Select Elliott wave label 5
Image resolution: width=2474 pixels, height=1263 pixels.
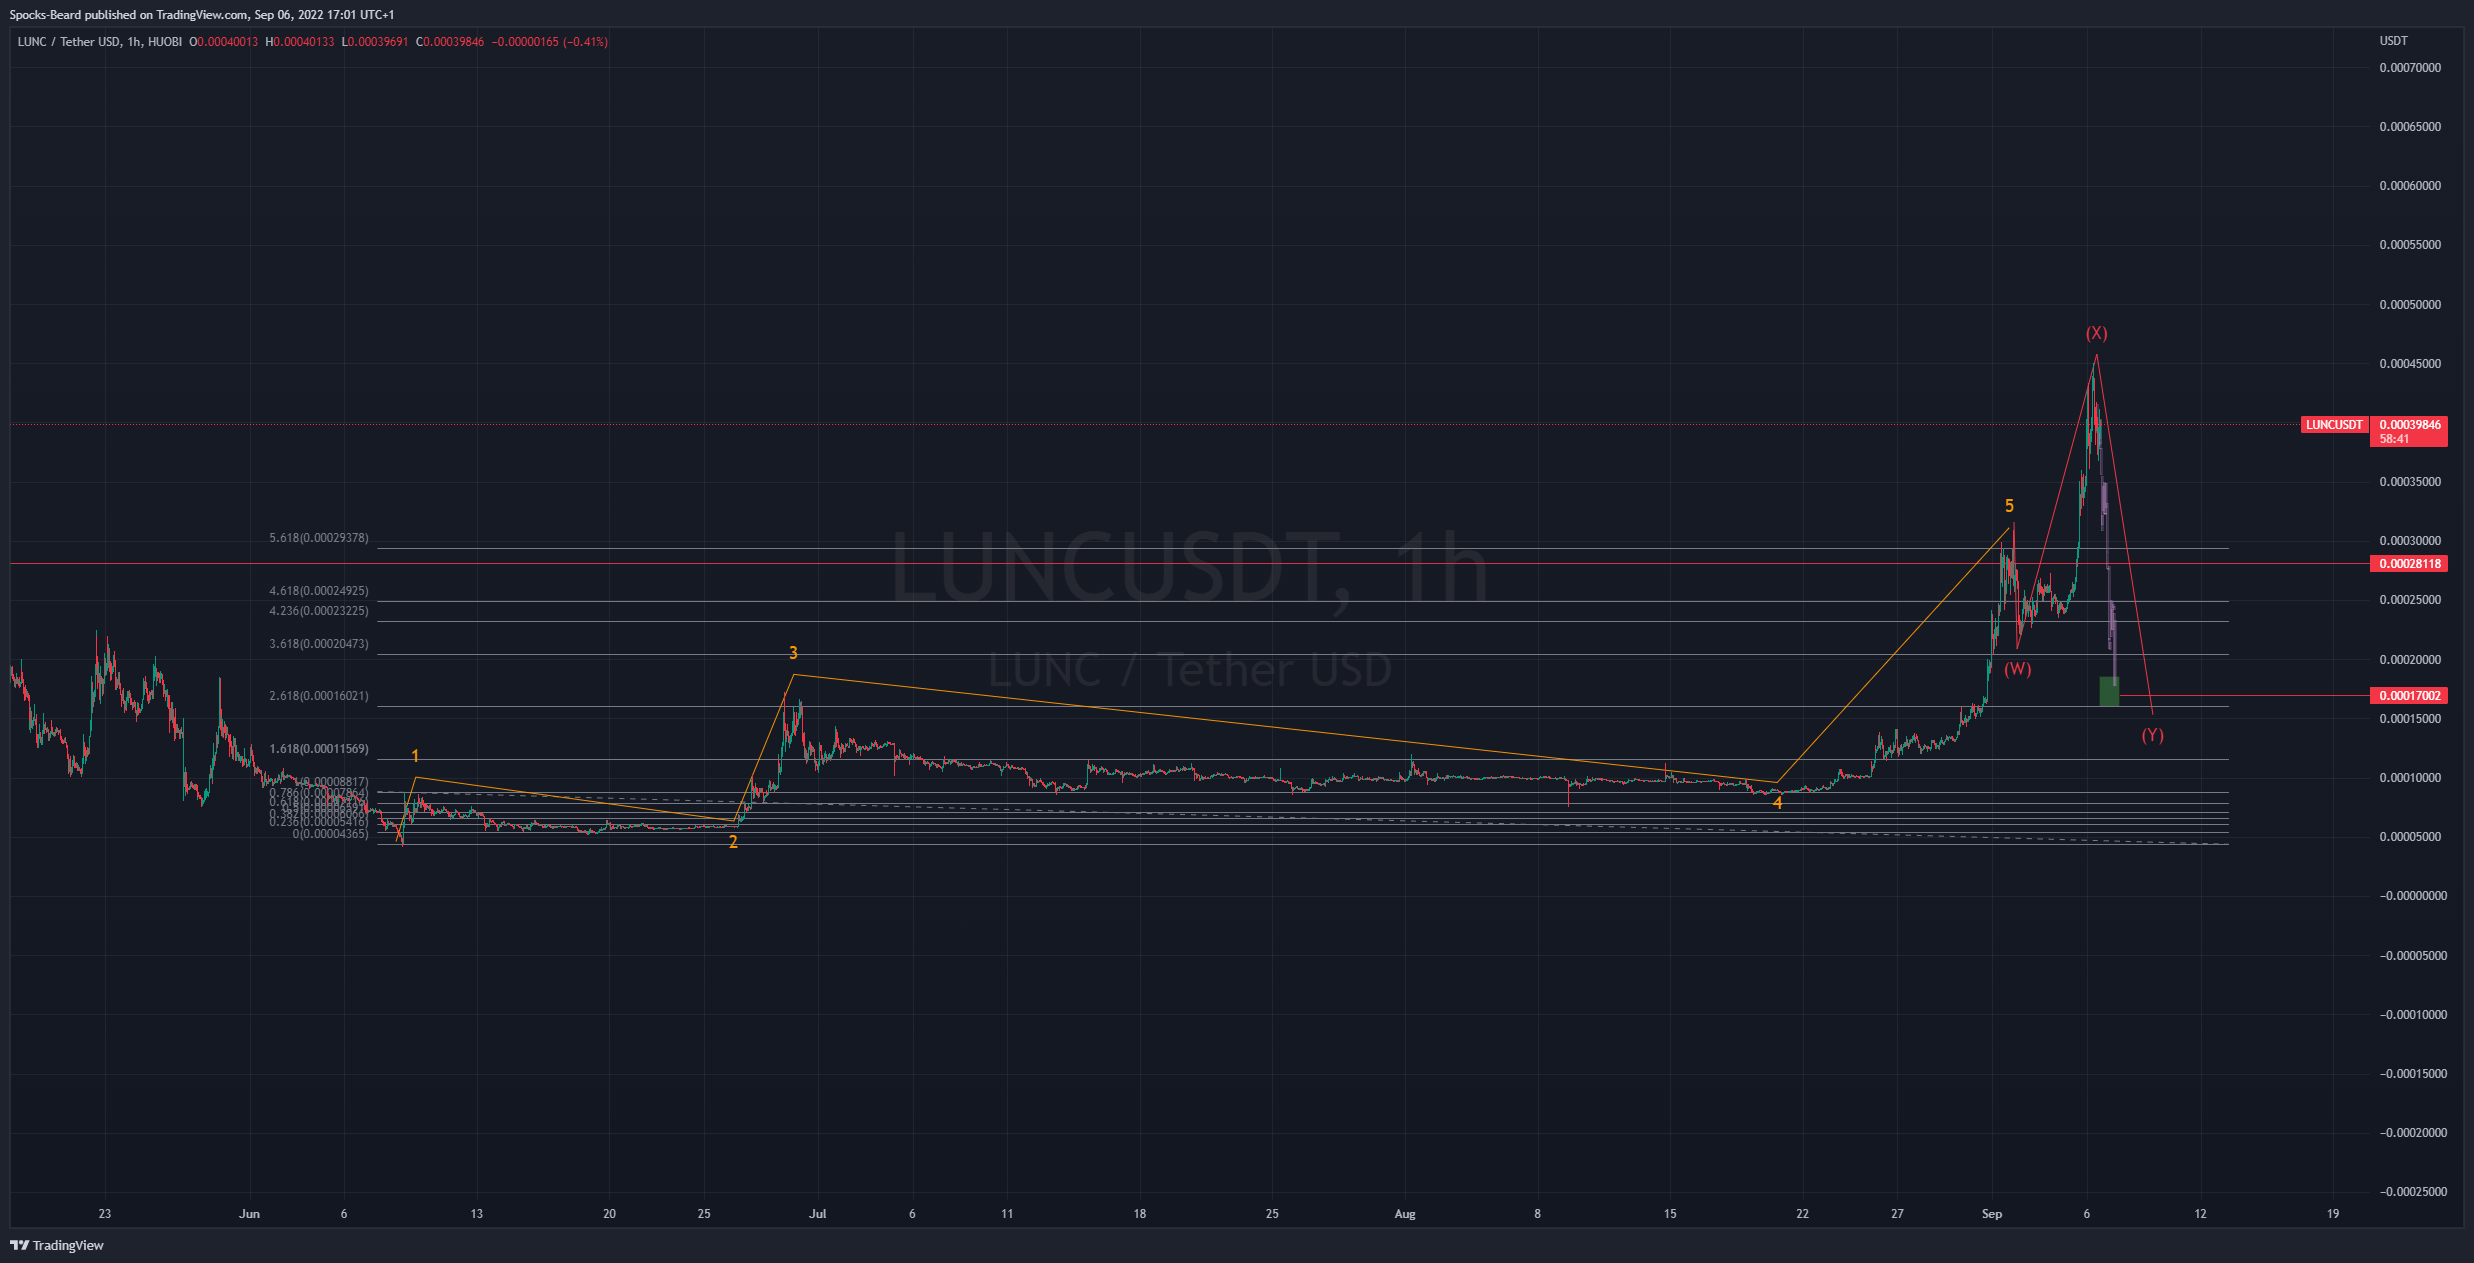point(2009,506)
